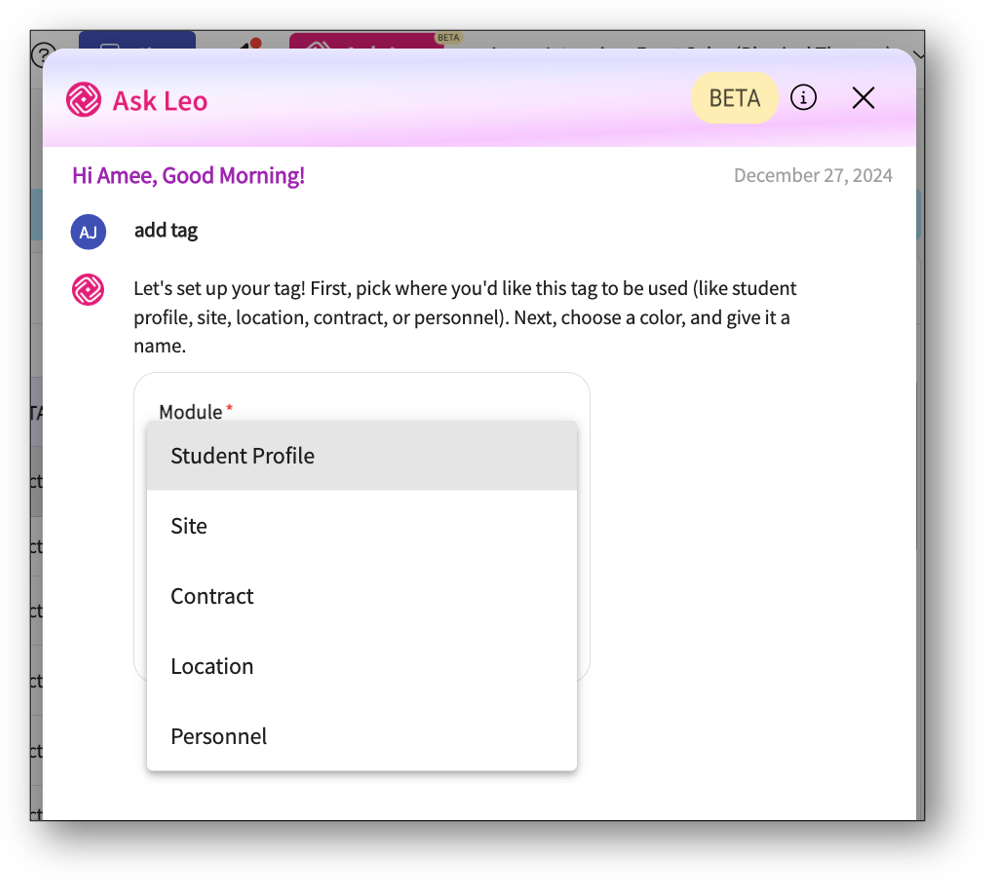Close the Ask Leo chat panel

click(863, 97)
